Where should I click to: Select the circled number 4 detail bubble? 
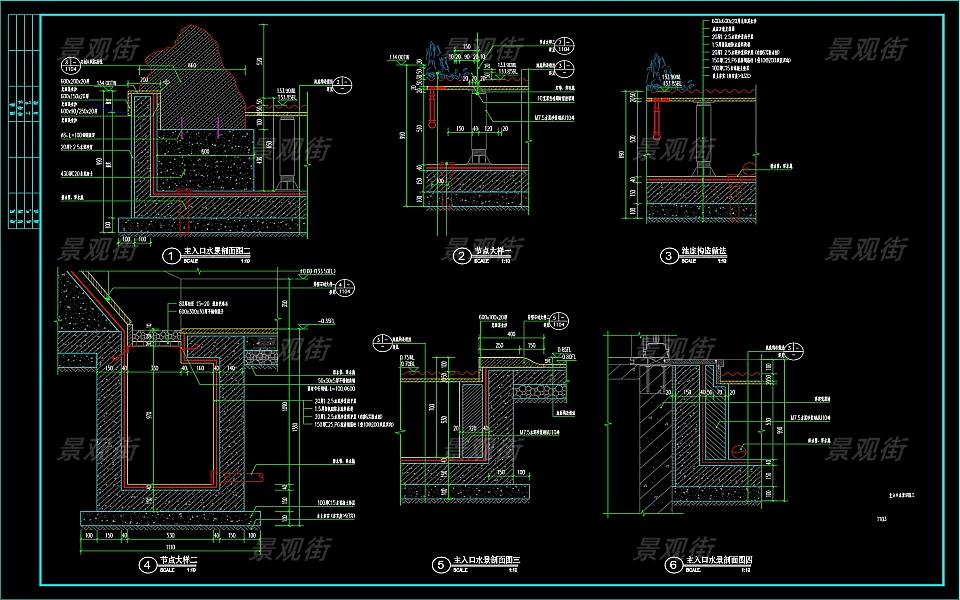(148, 565)
